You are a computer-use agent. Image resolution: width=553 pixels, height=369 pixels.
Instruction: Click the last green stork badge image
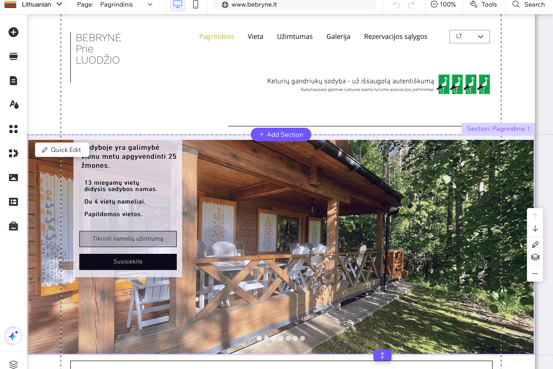(x=484, y=84)
